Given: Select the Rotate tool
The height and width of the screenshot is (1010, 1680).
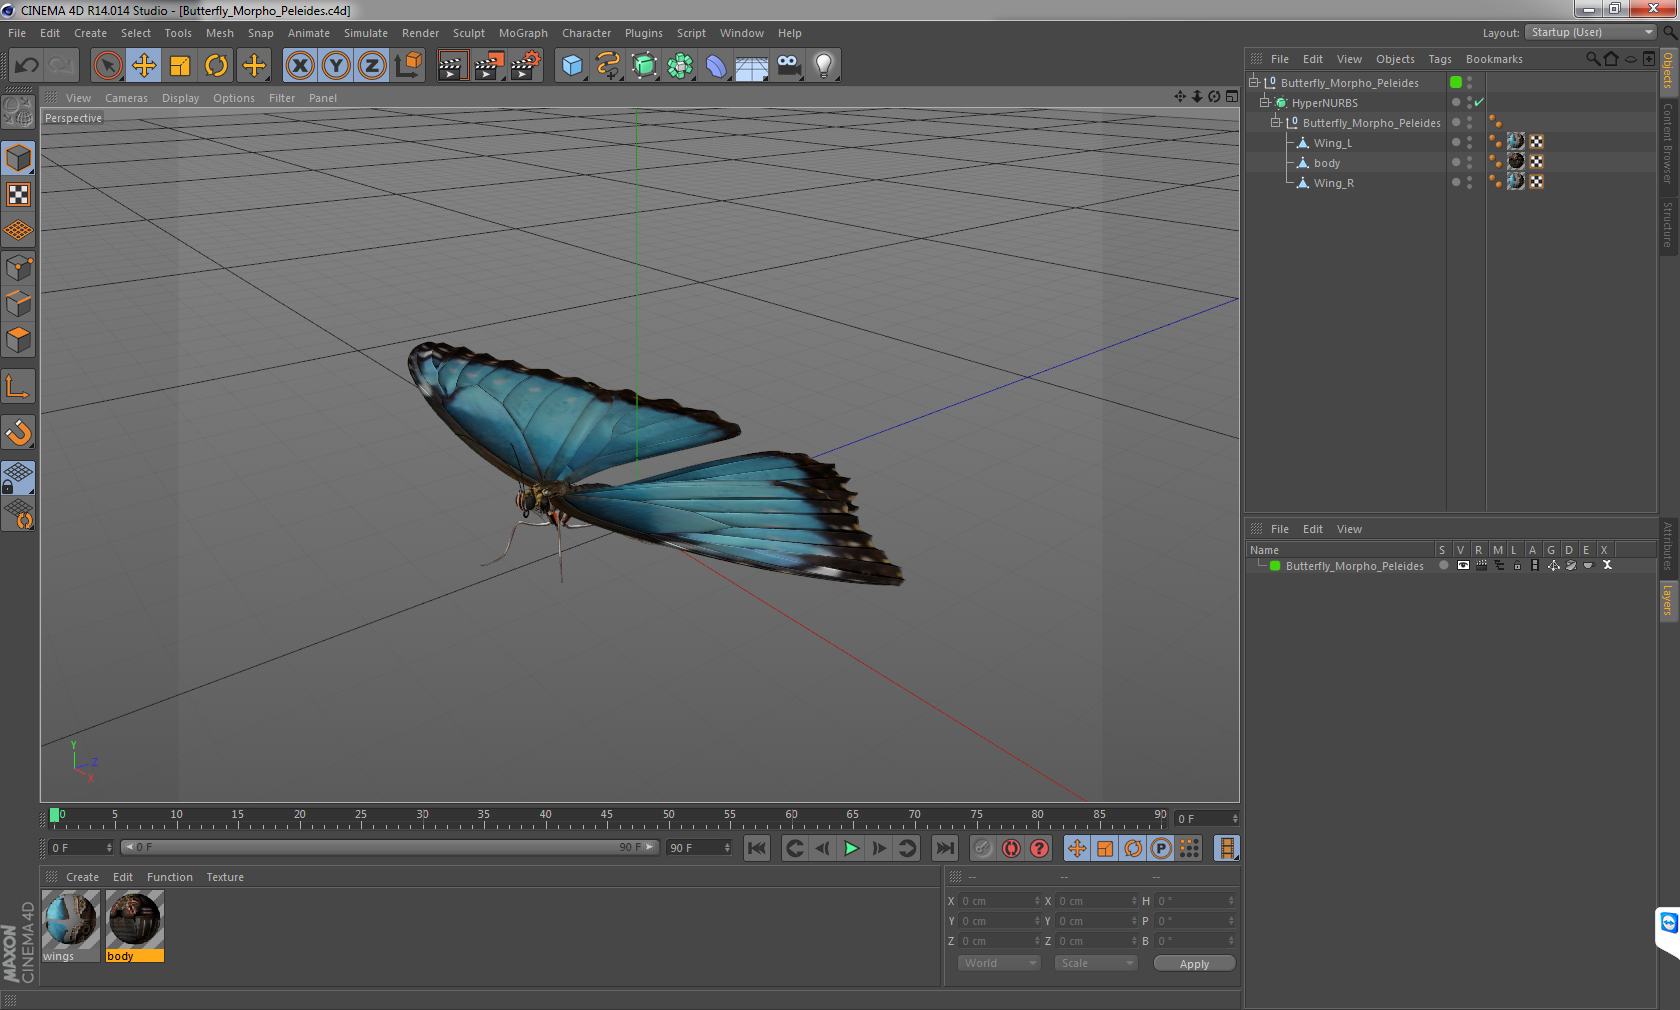Looking at the screenshot, I should tap(216, 66).
